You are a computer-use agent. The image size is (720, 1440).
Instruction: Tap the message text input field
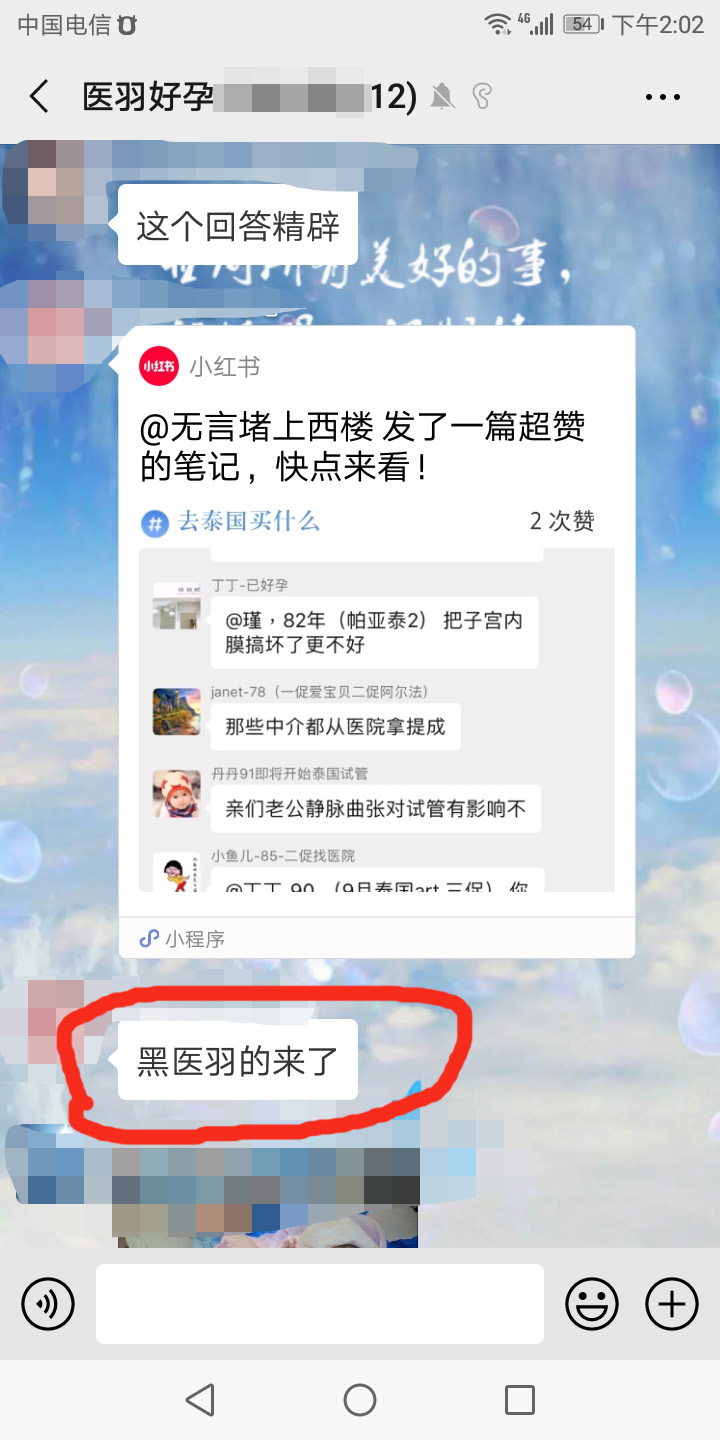click(320, 1304)
